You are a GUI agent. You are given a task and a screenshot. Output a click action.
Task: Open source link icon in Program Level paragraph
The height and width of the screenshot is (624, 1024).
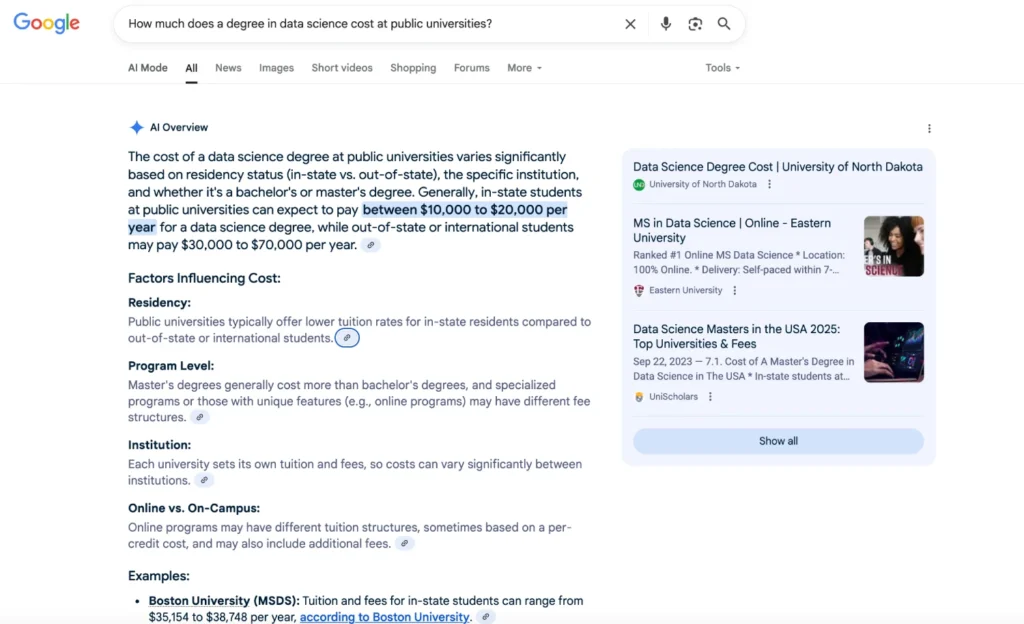coord(200,417)
